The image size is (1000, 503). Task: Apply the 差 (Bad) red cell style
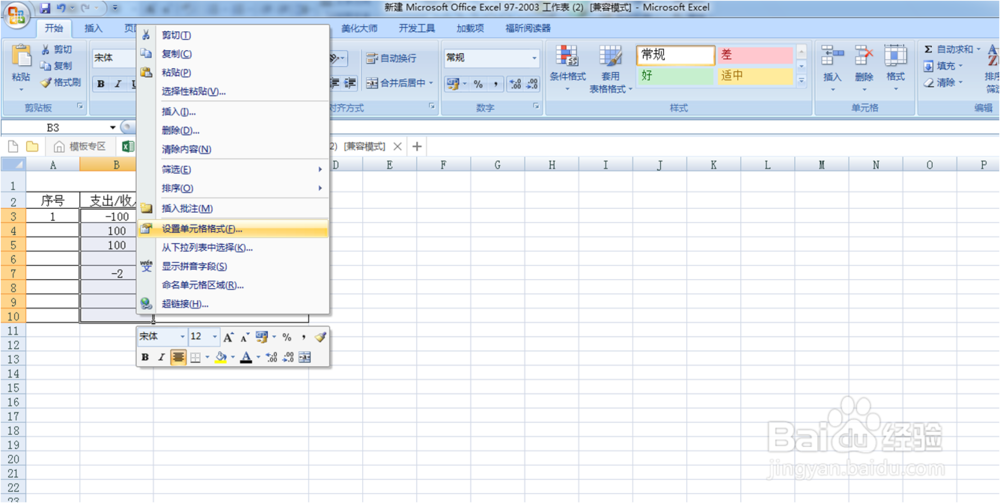pos(755,55)
